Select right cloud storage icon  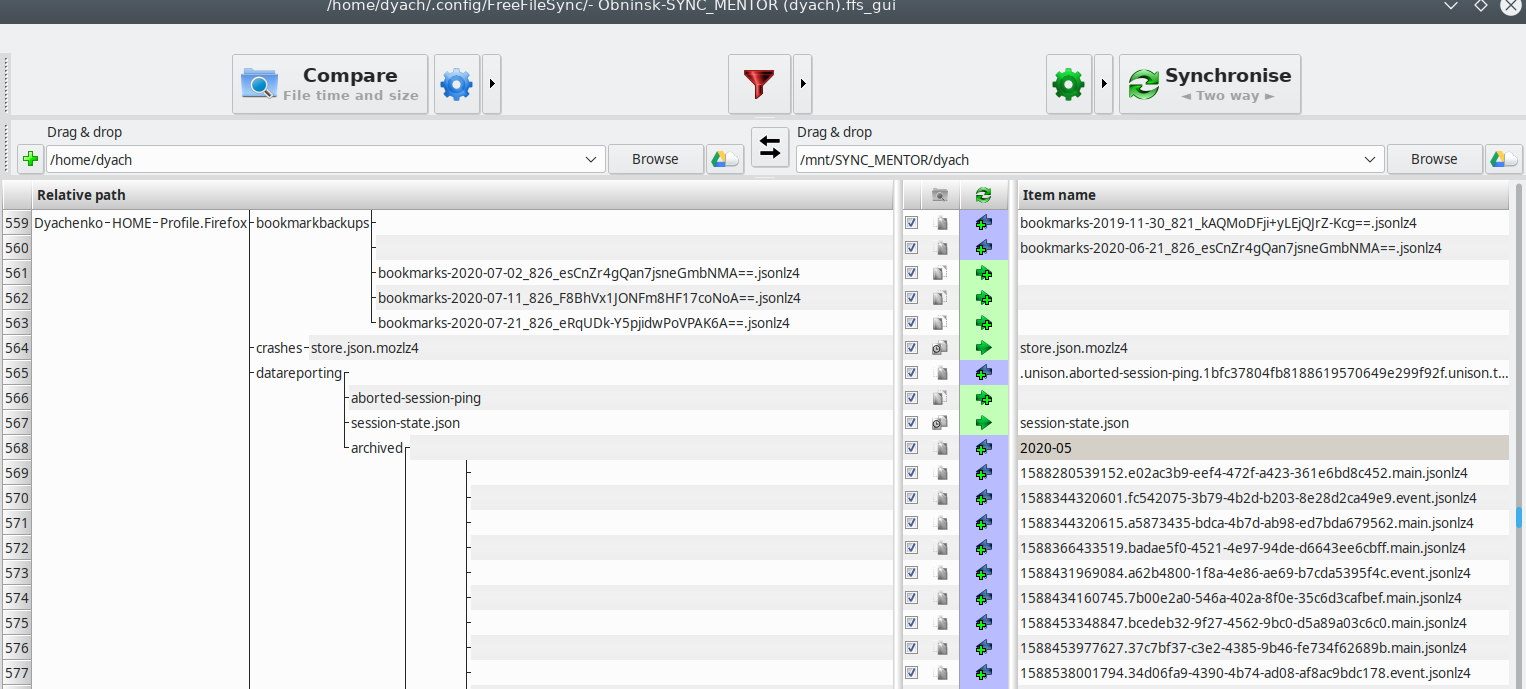coord(1504,159)
